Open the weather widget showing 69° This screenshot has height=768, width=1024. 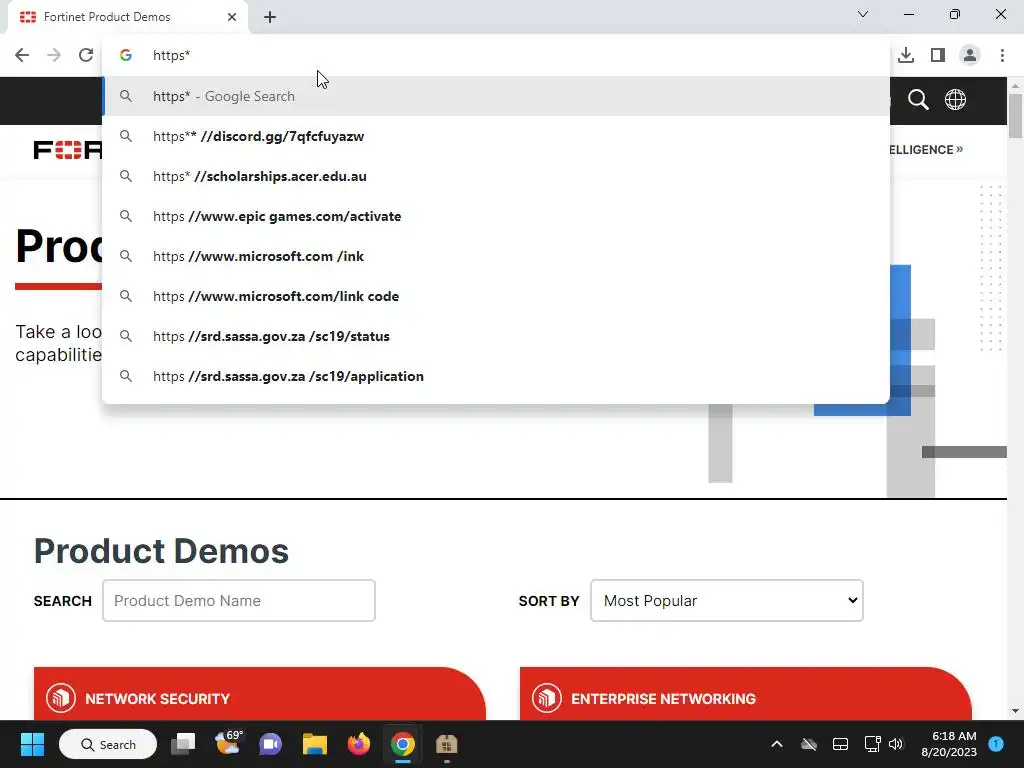pyautogui.click(x=228, y=743)
